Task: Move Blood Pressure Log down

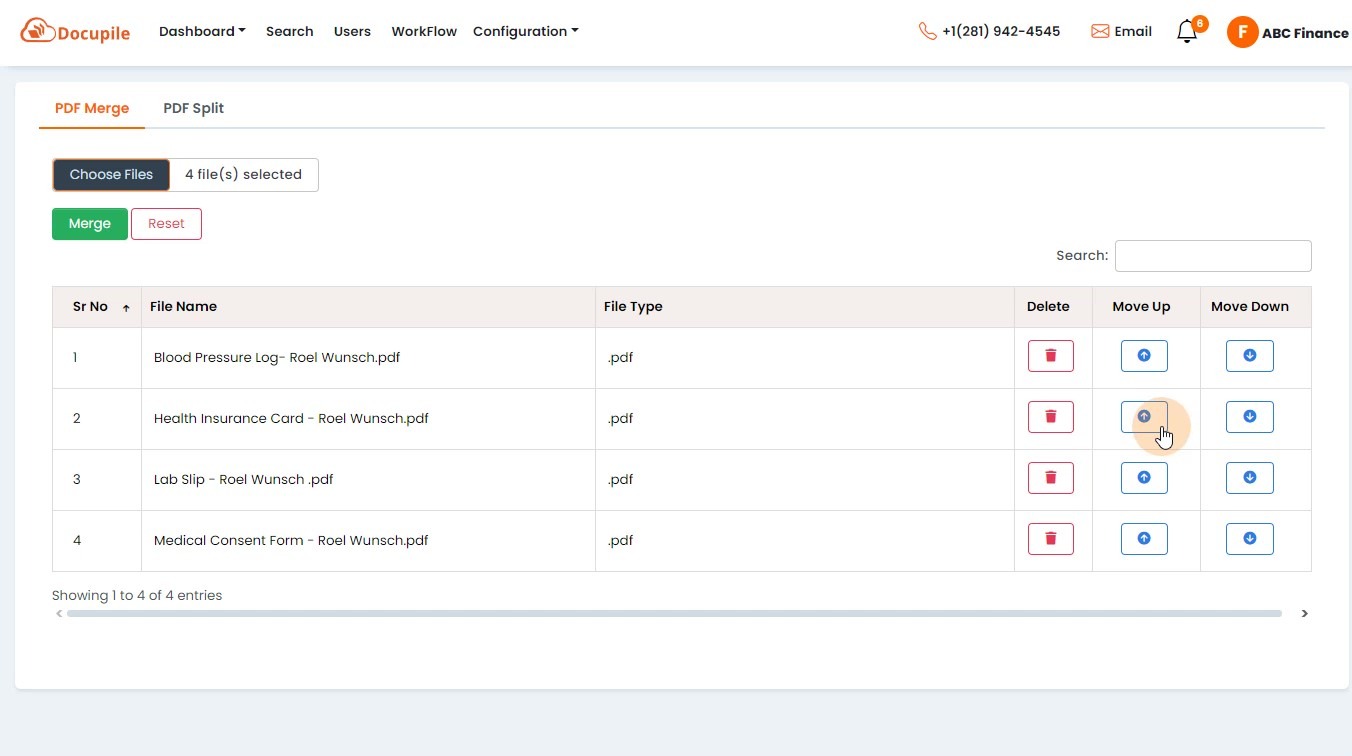Action: click(x=1249, y=355)
